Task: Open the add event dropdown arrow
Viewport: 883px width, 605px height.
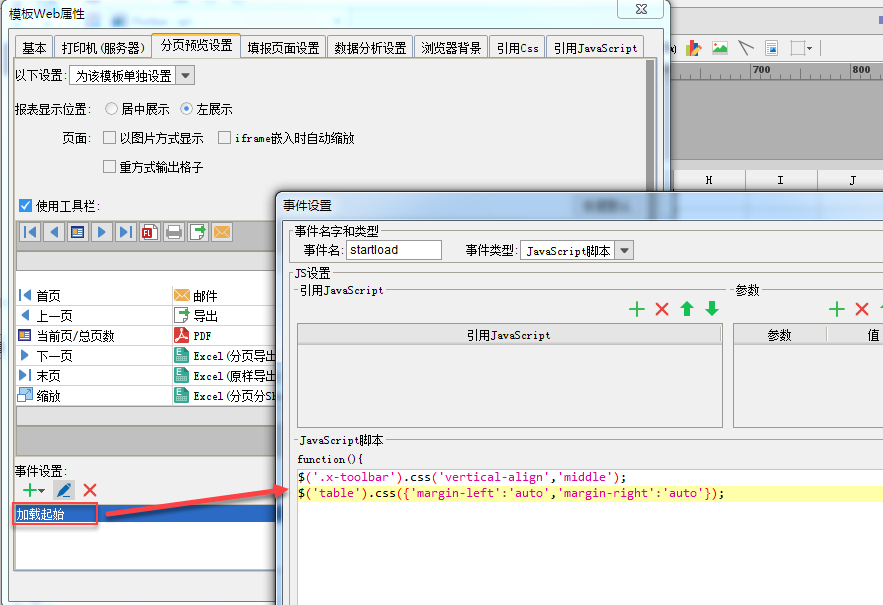Action: pos(42,491)
